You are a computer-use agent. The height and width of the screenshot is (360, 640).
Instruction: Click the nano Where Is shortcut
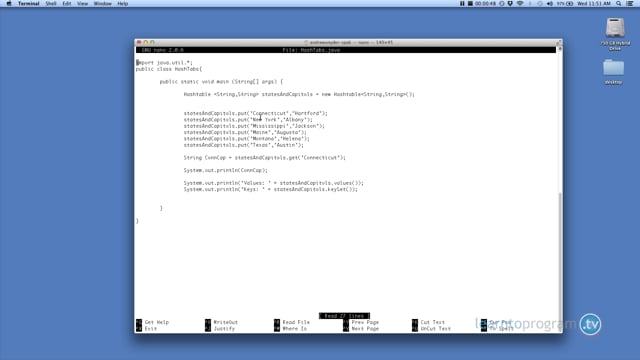(x=290, y=329)
